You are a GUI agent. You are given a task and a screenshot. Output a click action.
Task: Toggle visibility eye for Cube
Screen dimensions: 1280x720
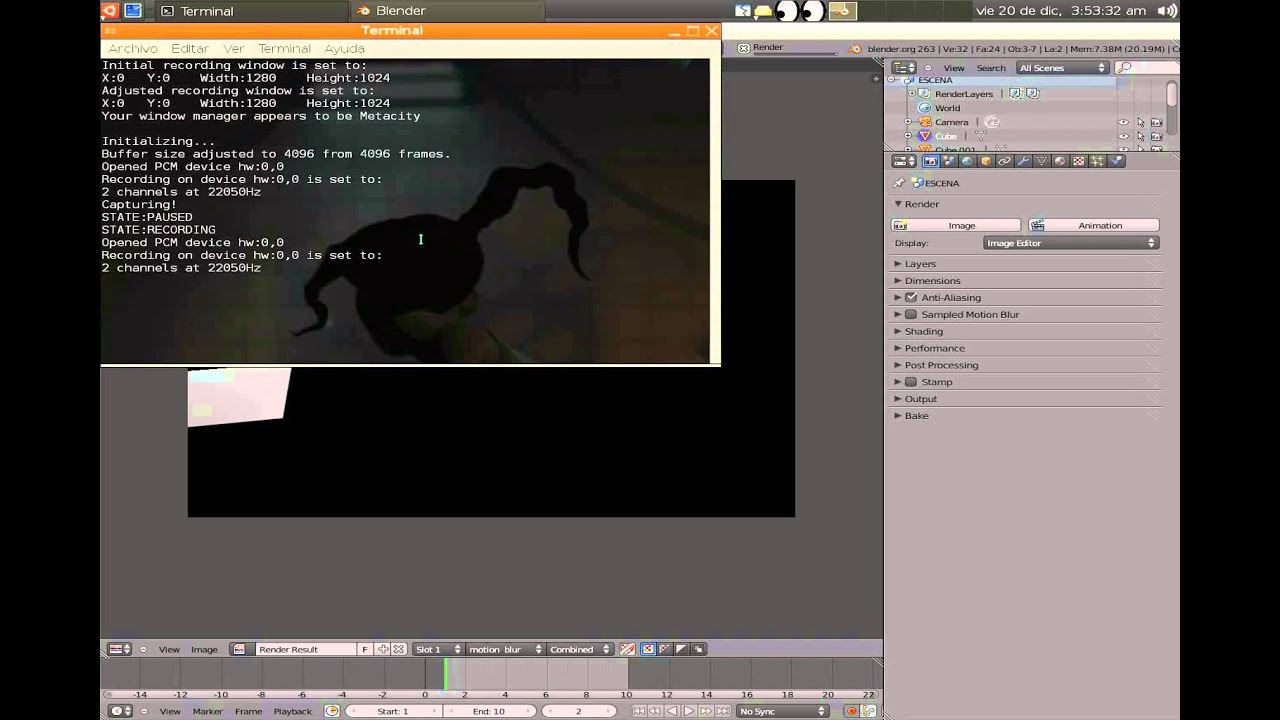[1123, 136]
